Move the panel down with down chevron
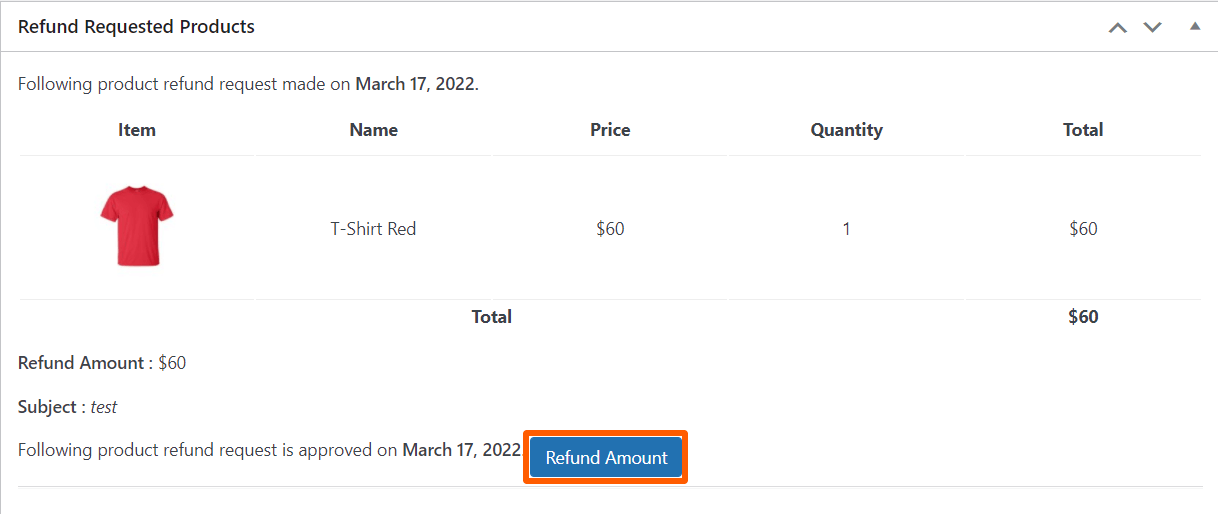Screen dimensions: 1218x514 pos(1152,27)
